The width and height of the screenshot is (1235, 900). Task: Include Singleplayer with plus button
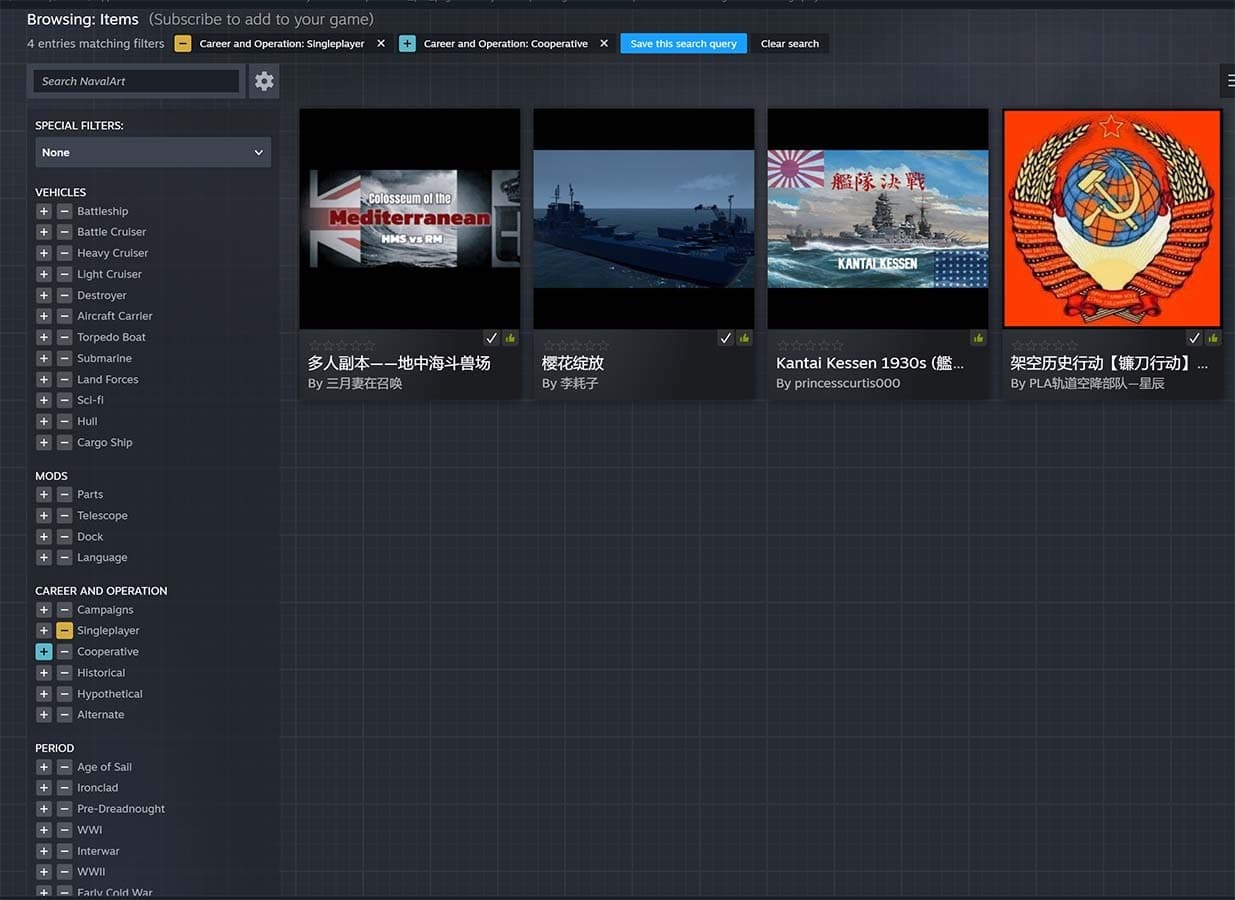(44, 630)
